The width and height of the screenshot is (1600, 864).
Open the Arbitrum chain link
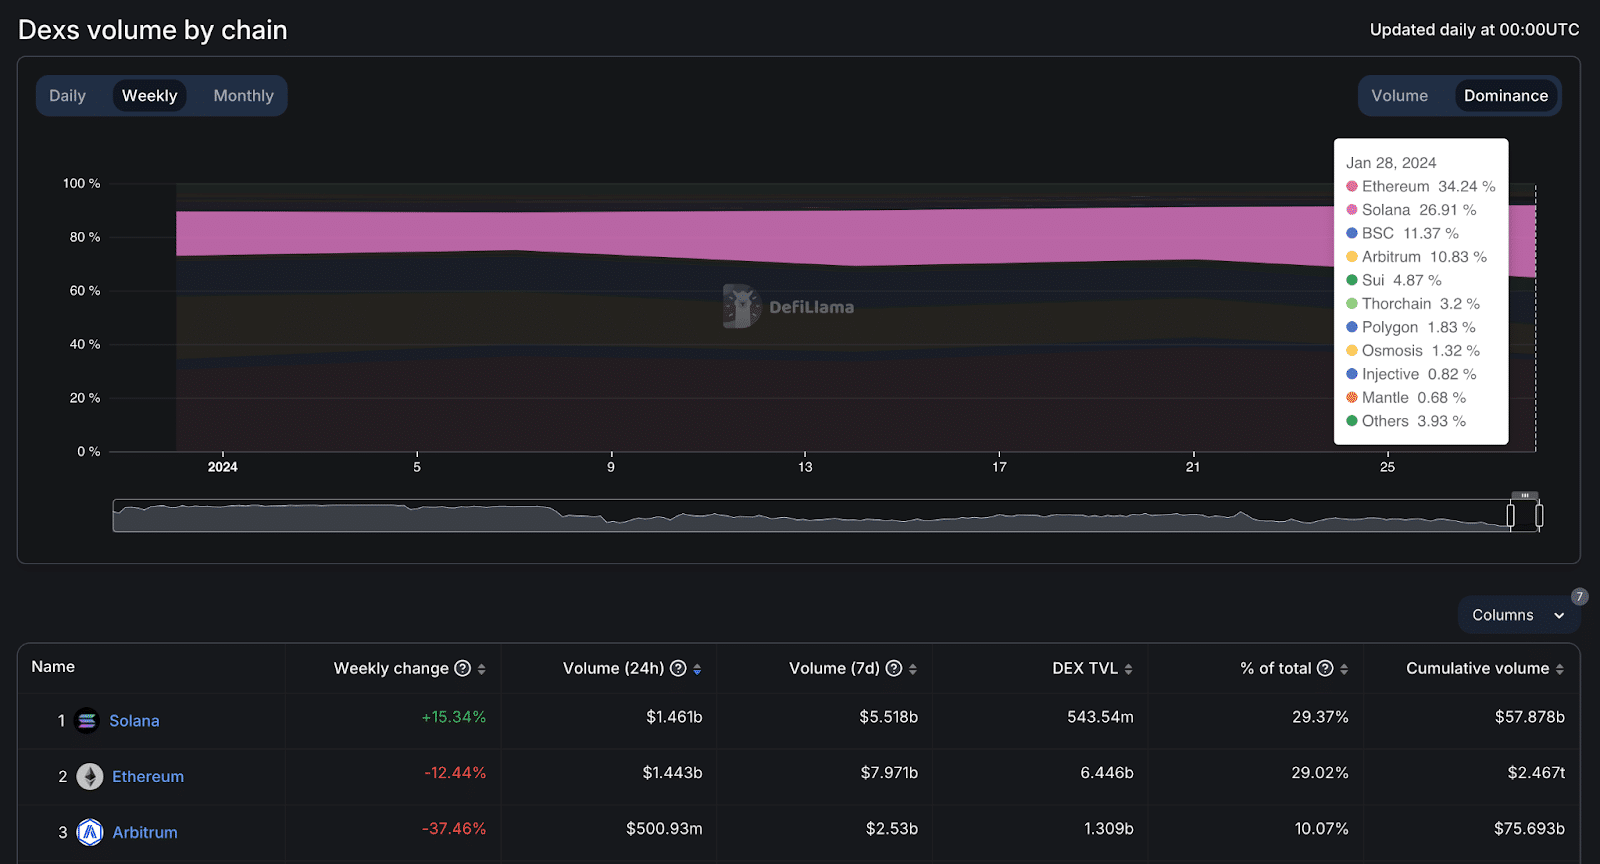145,833
